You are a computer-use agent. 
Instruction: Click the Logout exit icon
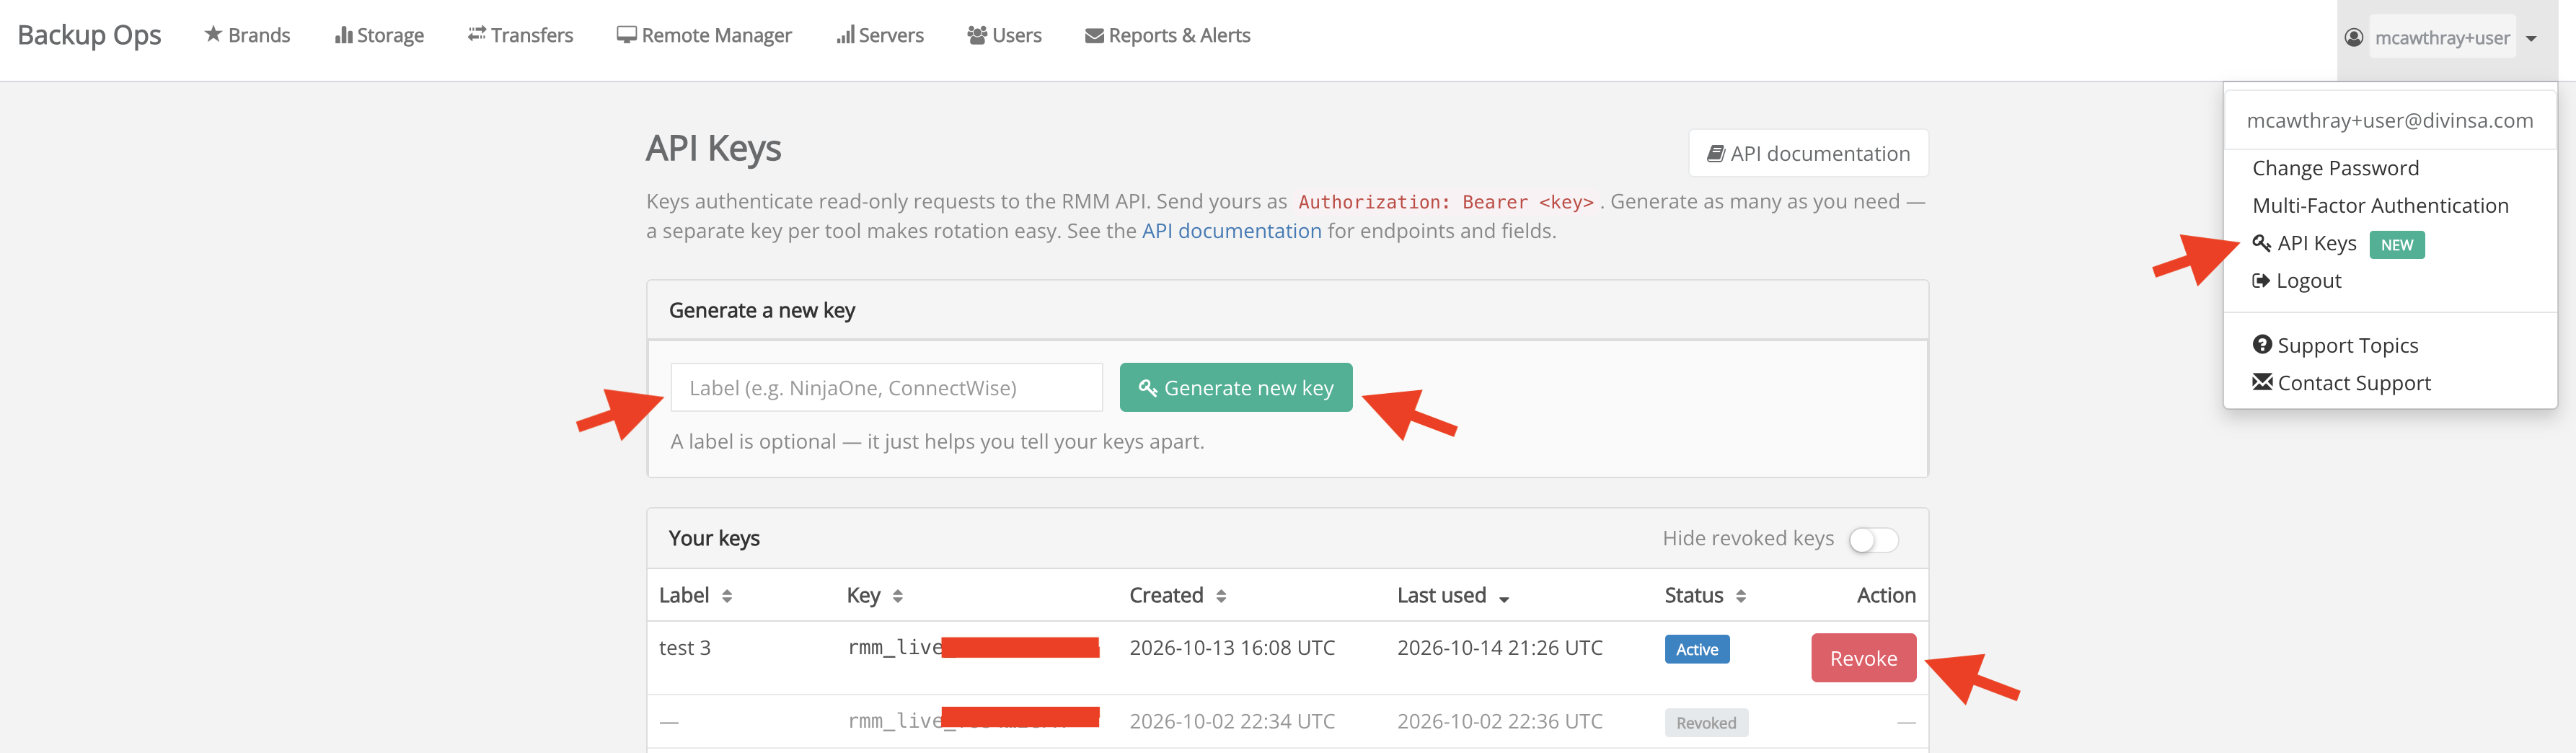(x=2261, y=281)
